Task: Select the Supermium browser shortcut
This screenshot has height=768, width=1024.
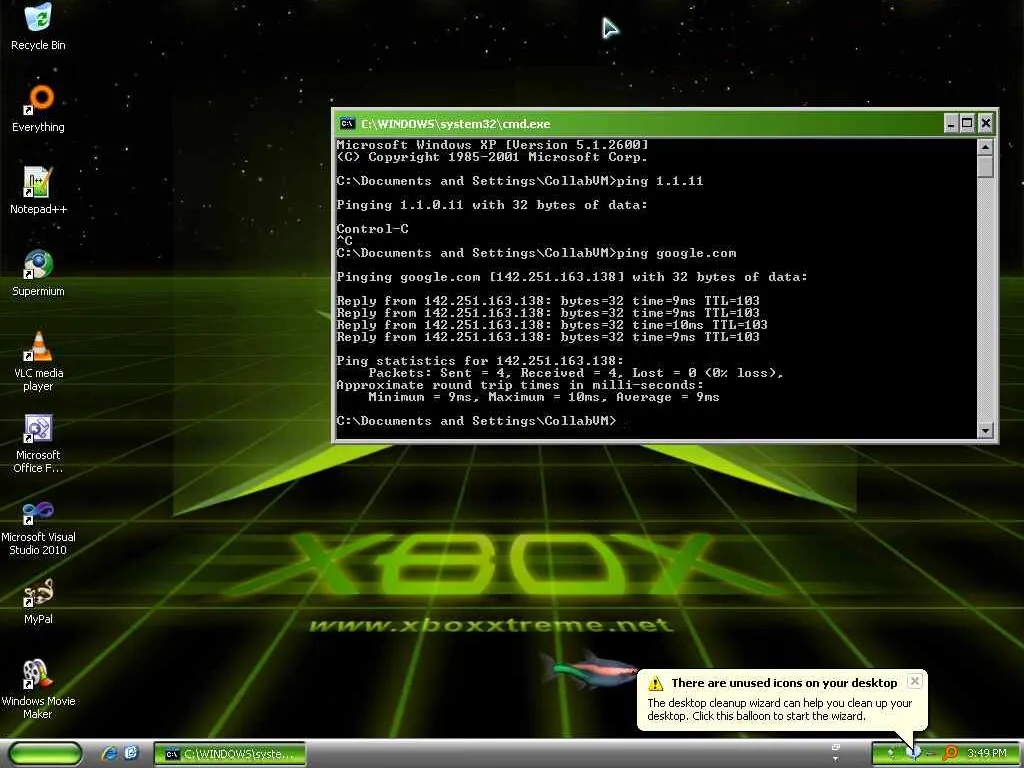Action: (38, 274)
